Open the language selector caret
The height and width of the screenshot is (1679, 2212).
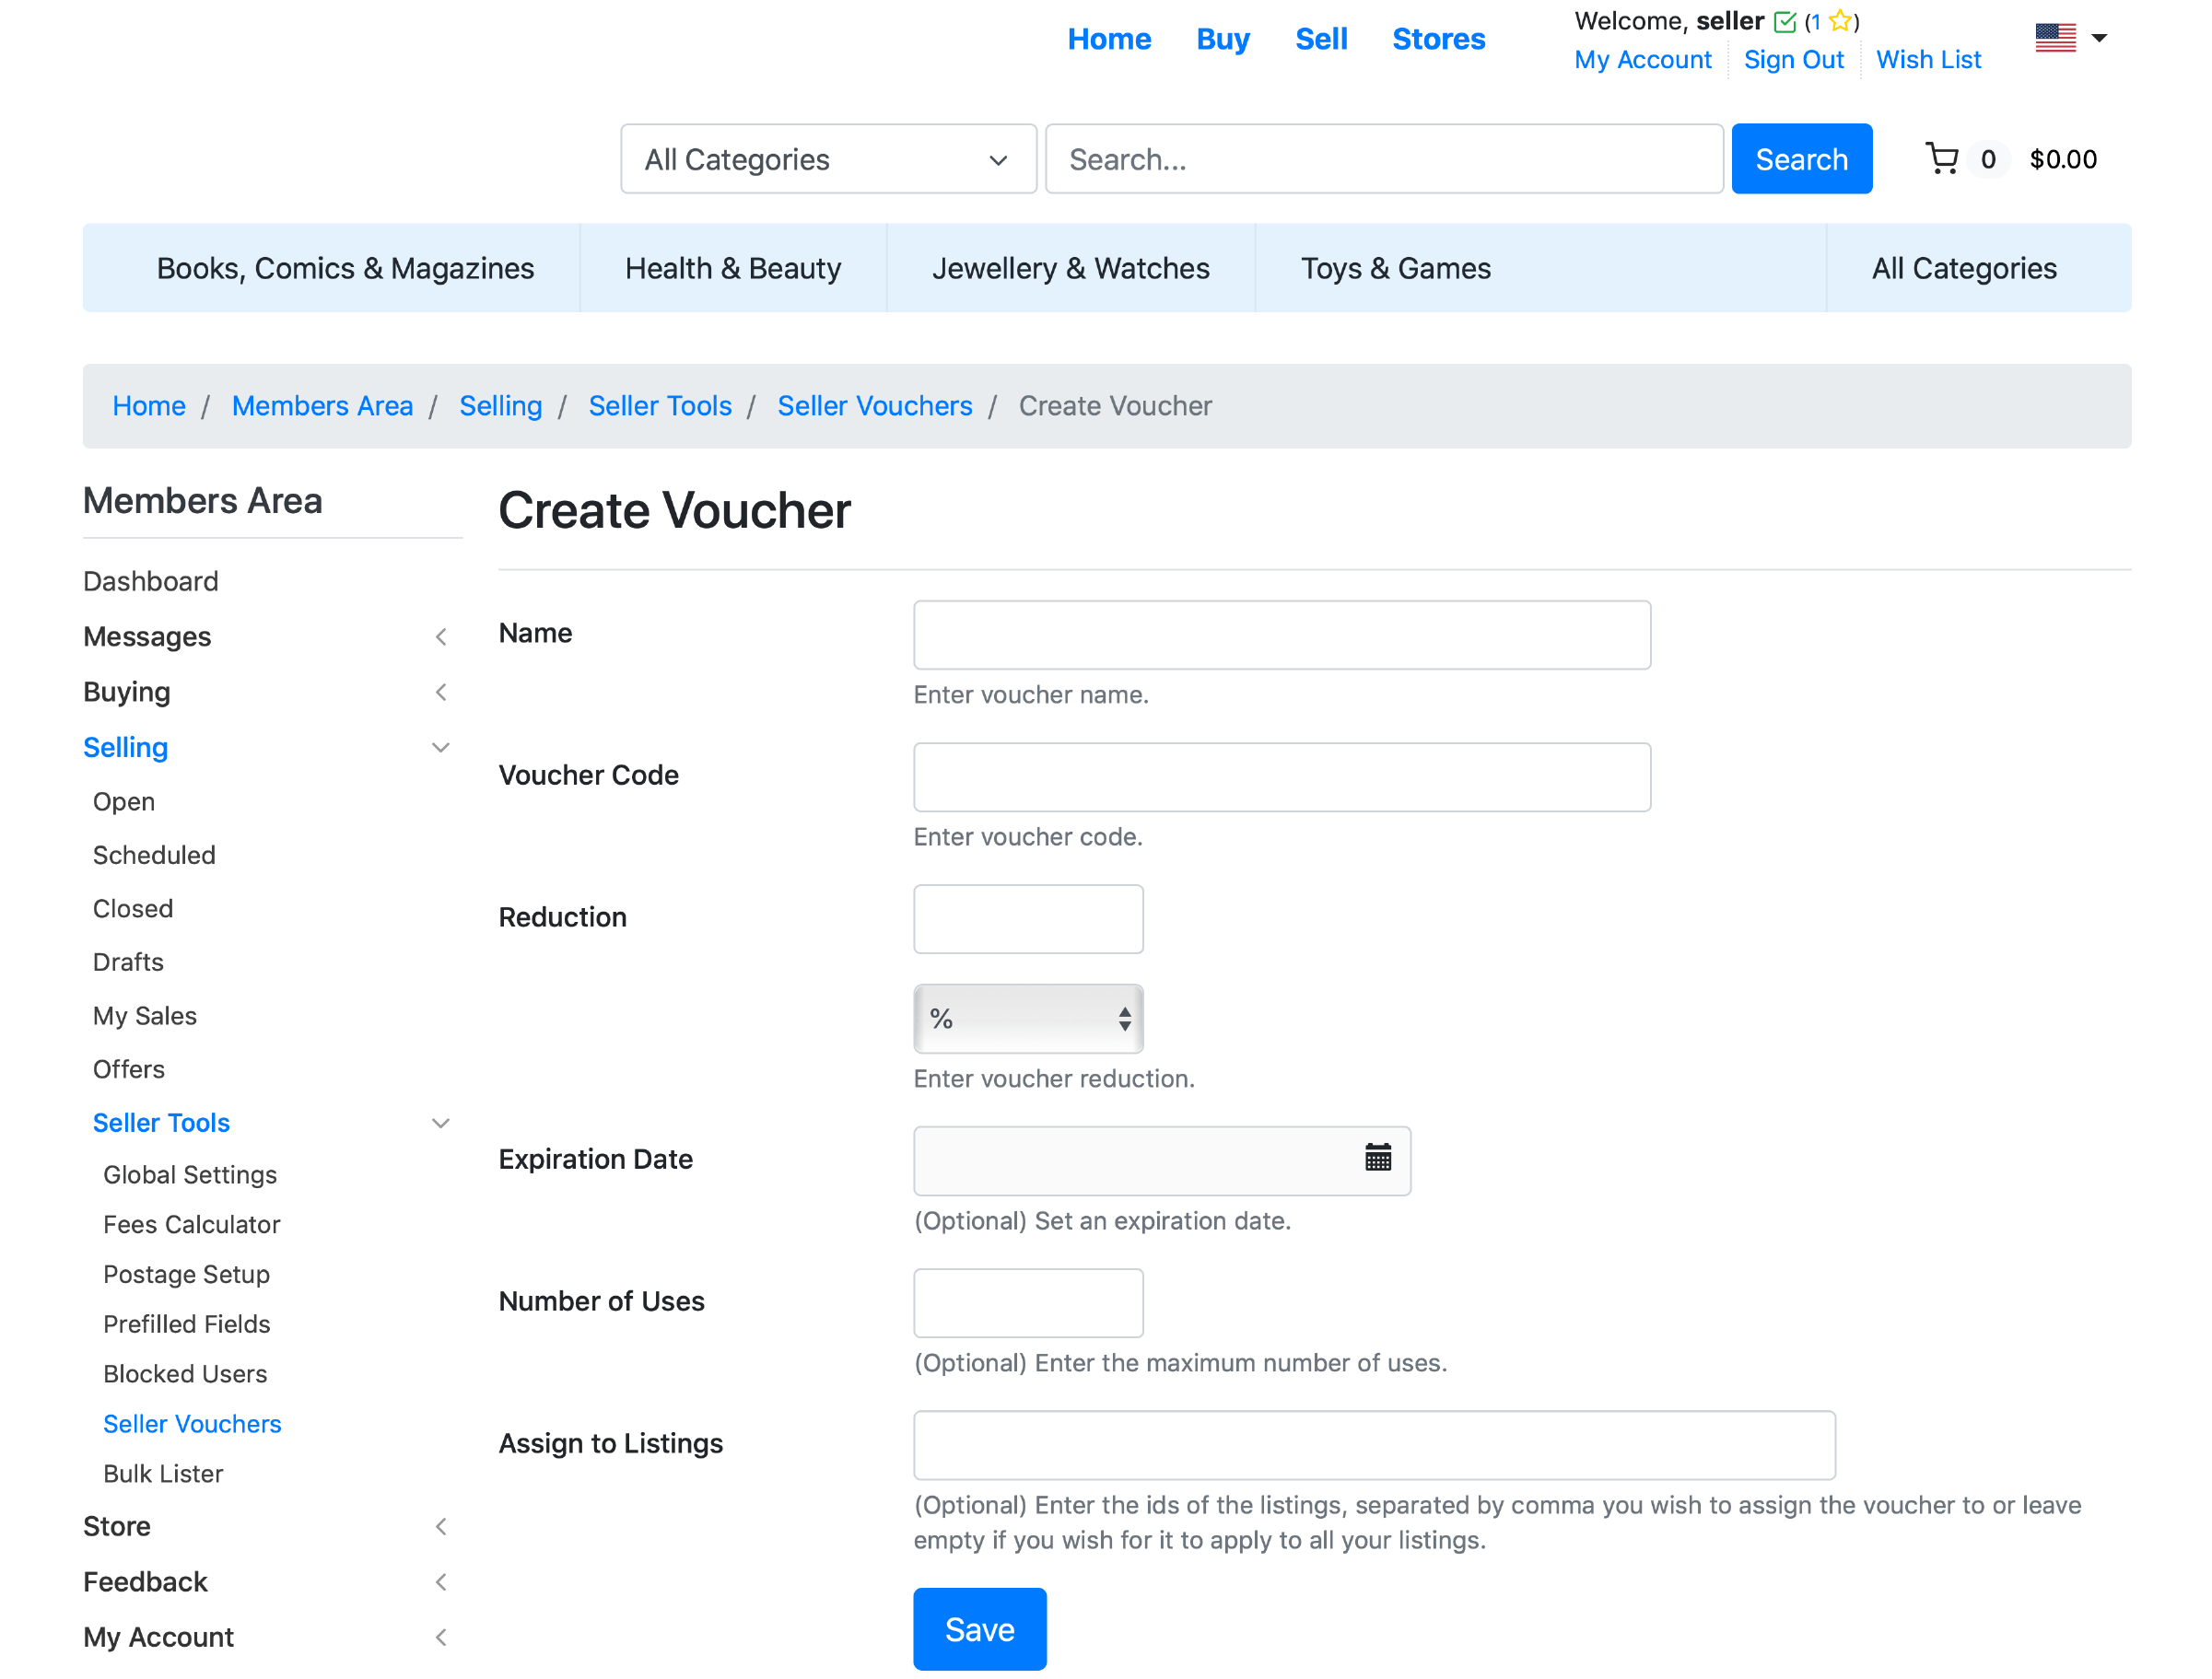(x=2099, y=38)
